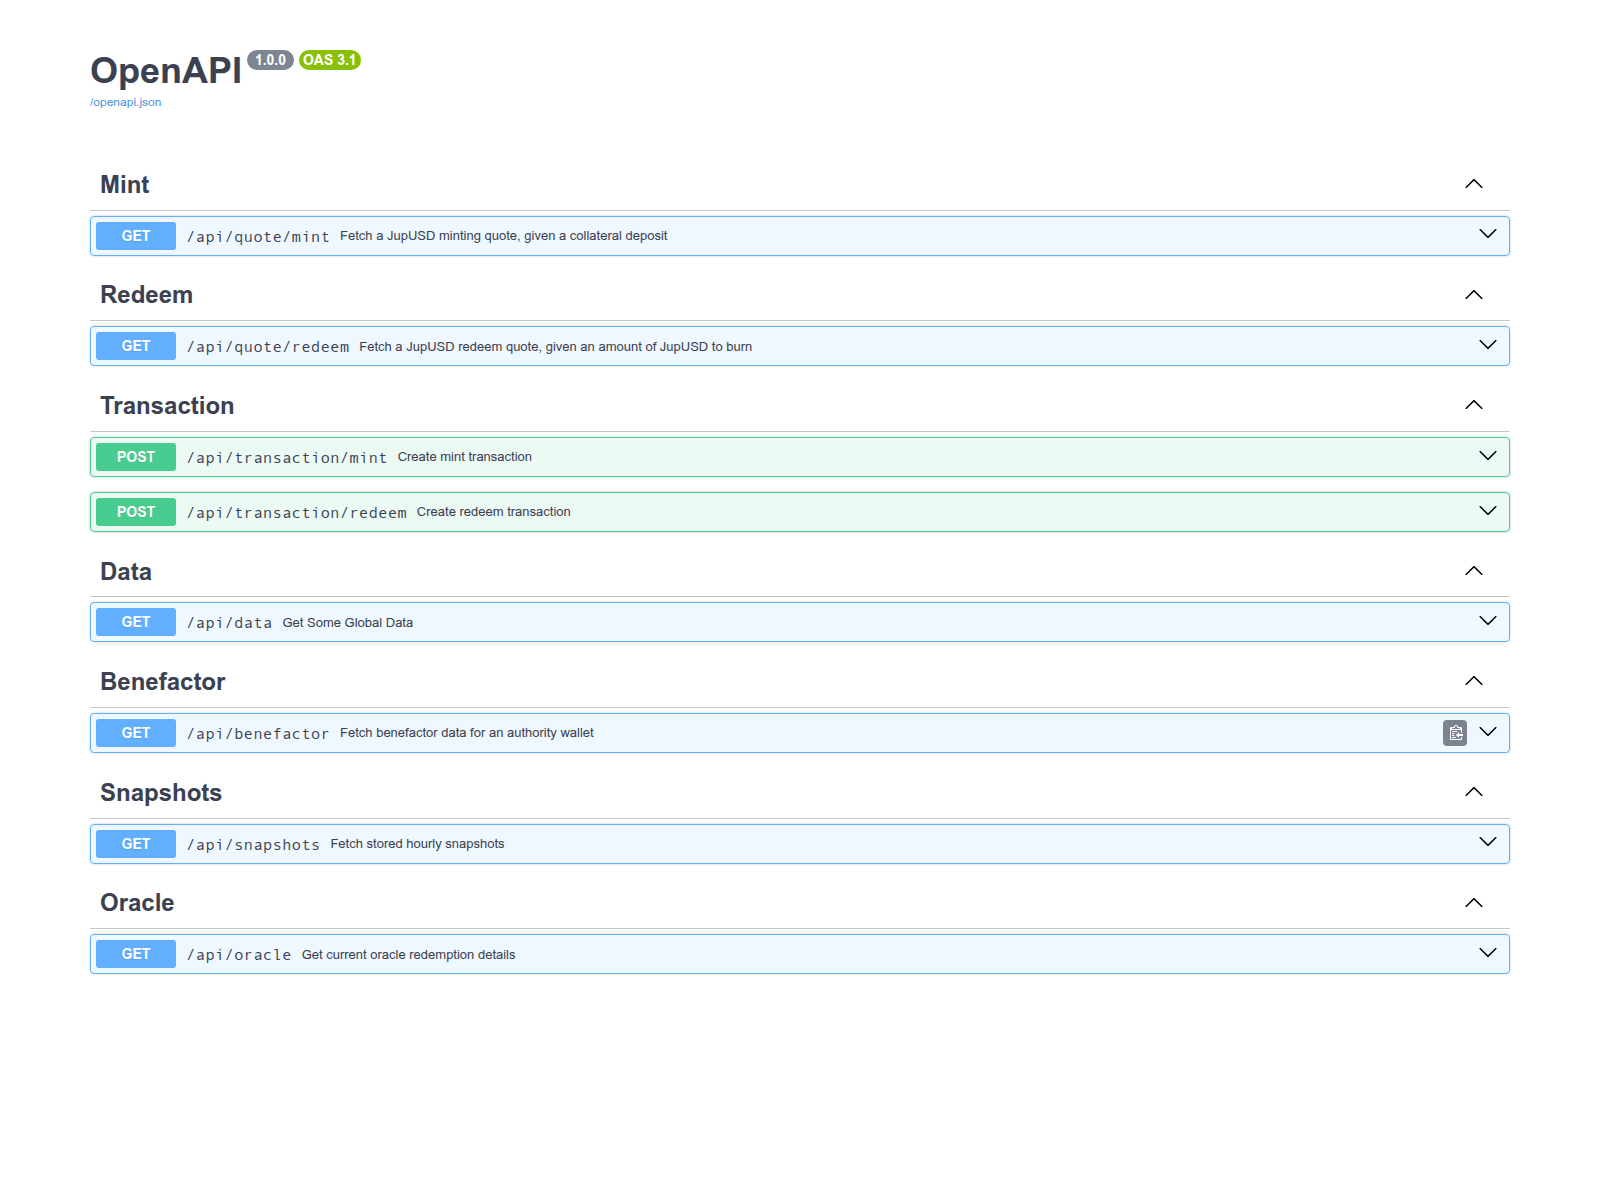Collapse the Oracle section chevron
Image resolution: width=1600 pixels, height=1200 pixels.
click(1474, 903)
